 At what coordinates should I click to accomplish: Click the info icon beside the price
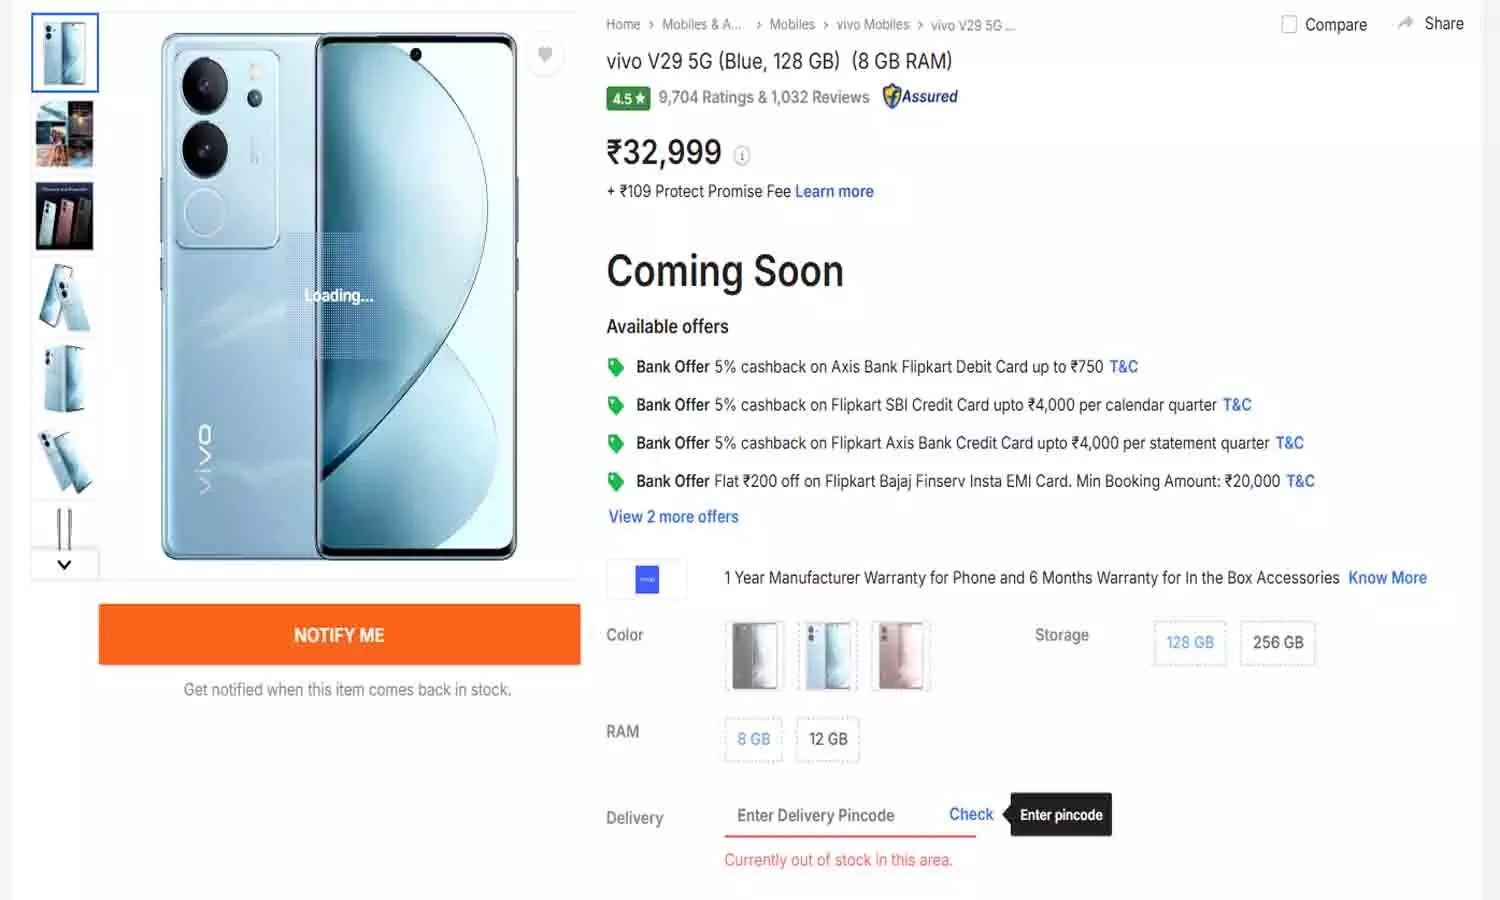(x=740, y=156)
